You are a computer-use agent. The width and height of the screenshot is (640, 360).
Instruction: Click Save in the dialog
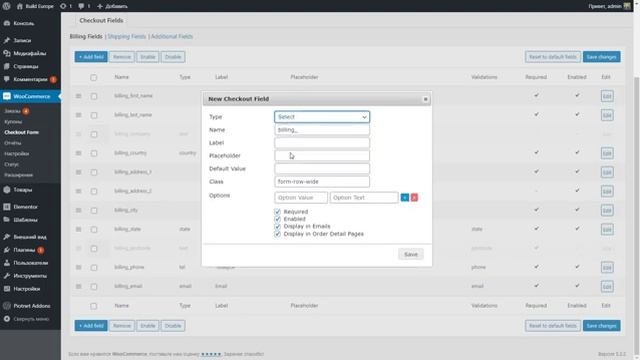(x=411, y=254)
